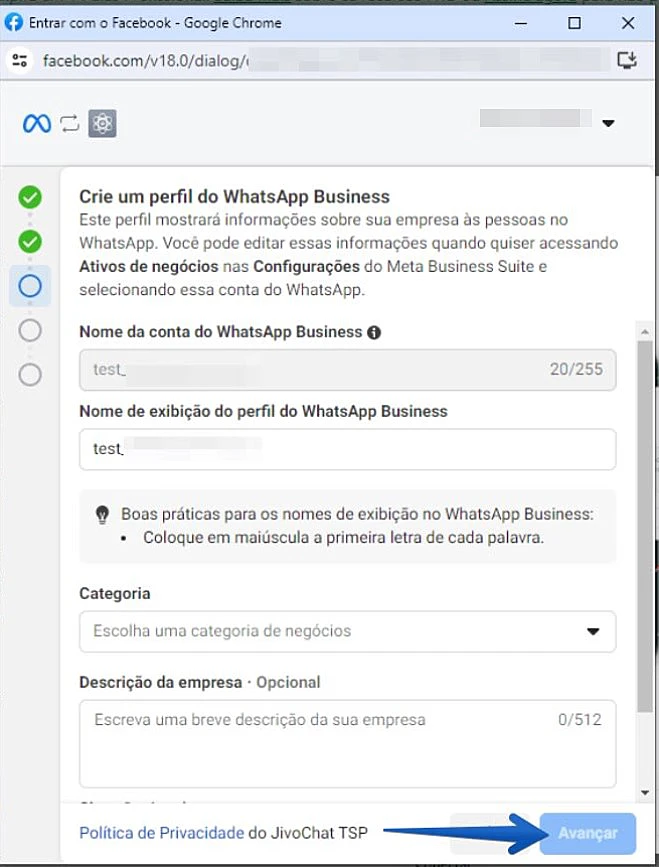Click the lightbulb tip icon
The height and width of the screenshot is (867, 659).
click(102, 515)
